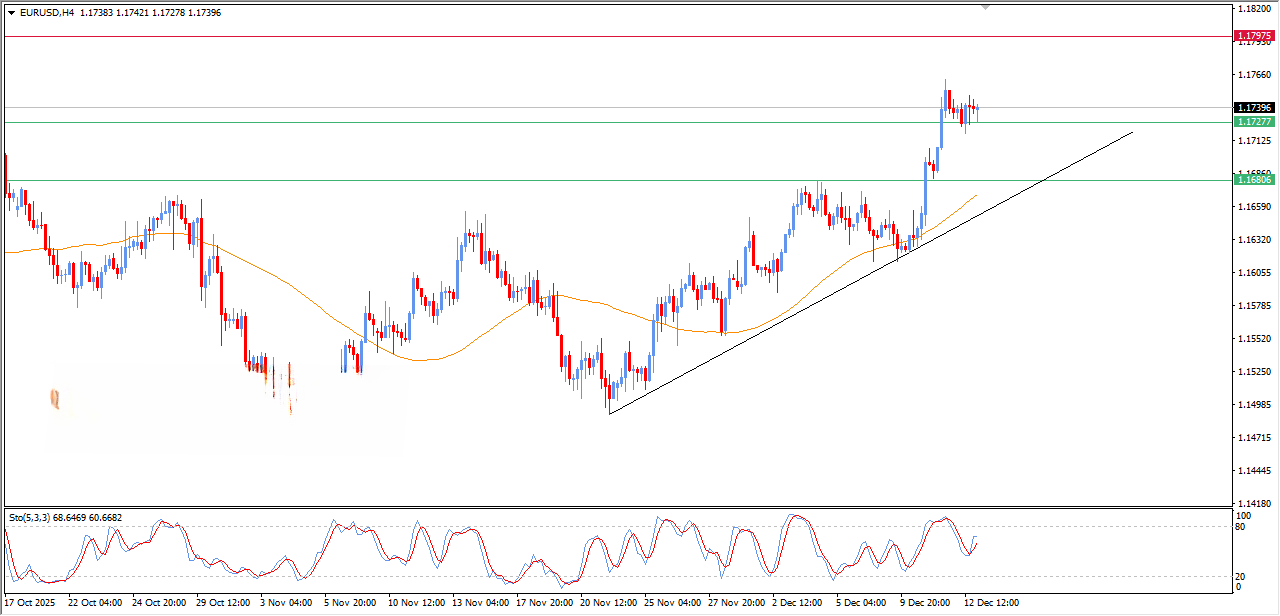Select the orange moving average line's right end
Image resolution: width=1280 pixels, height=616 pixels.
tap(976, 195)
